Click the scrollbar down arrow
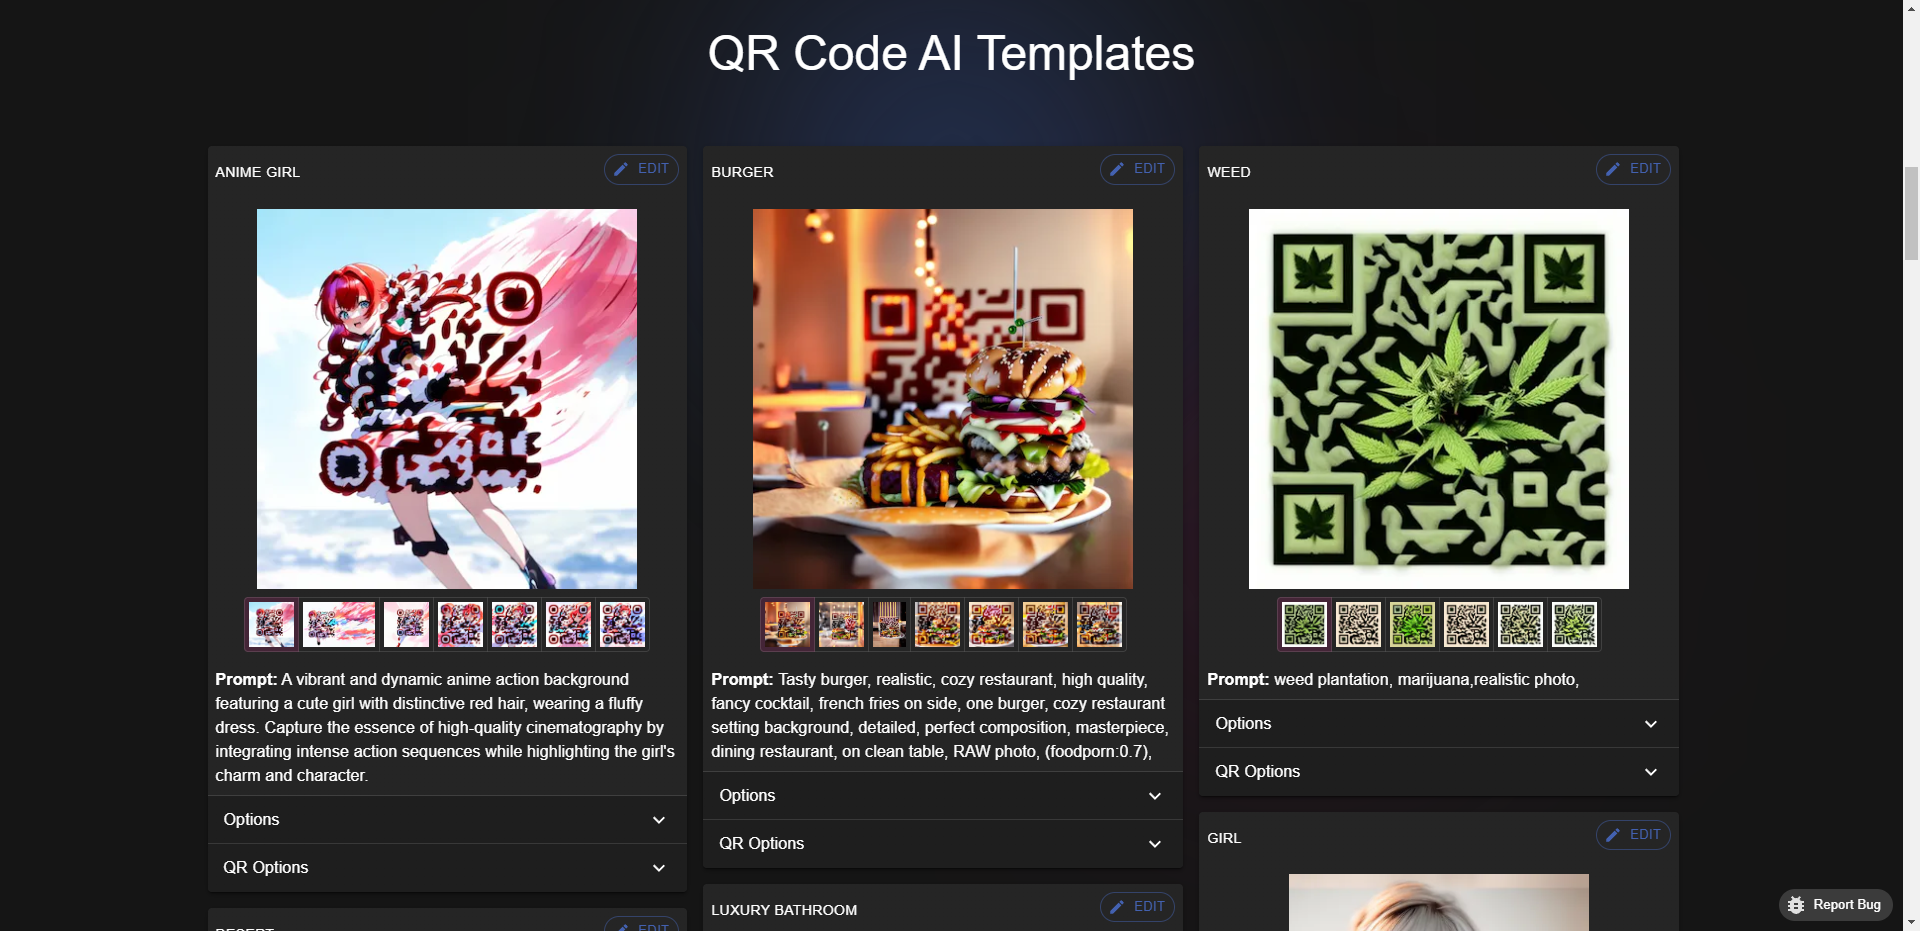Screen dimensions: 1920x931 click(x=1911, y=922)
